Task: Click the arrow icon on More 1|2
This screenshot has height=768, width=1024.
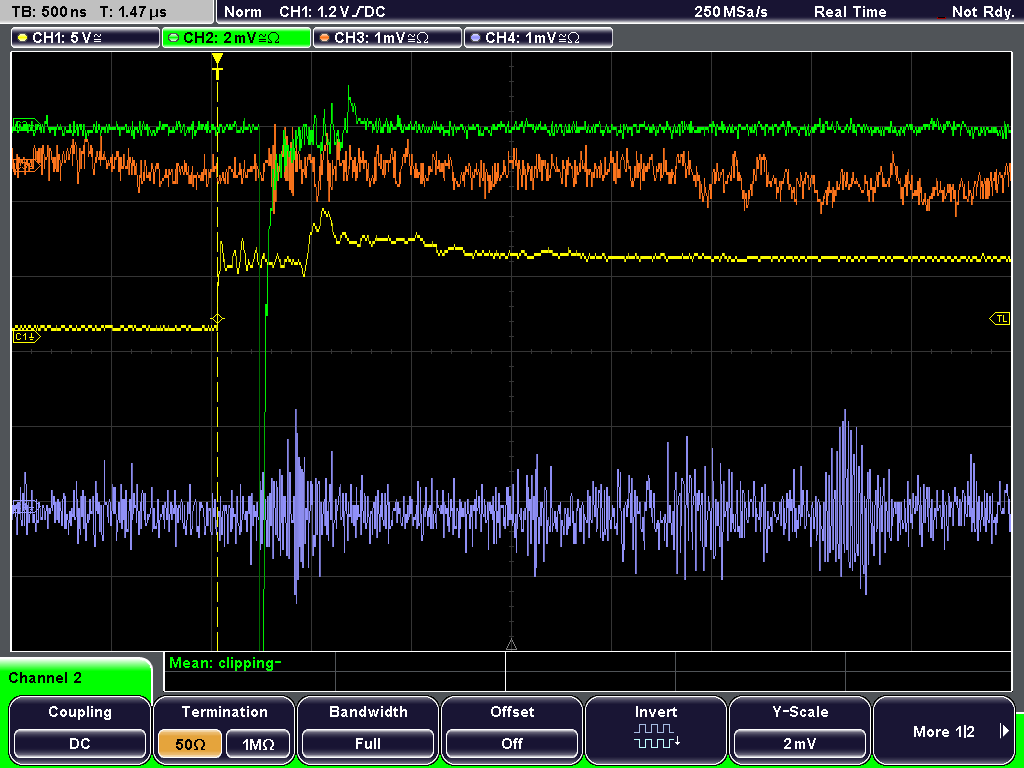Action: click(x=1004, y=730)
